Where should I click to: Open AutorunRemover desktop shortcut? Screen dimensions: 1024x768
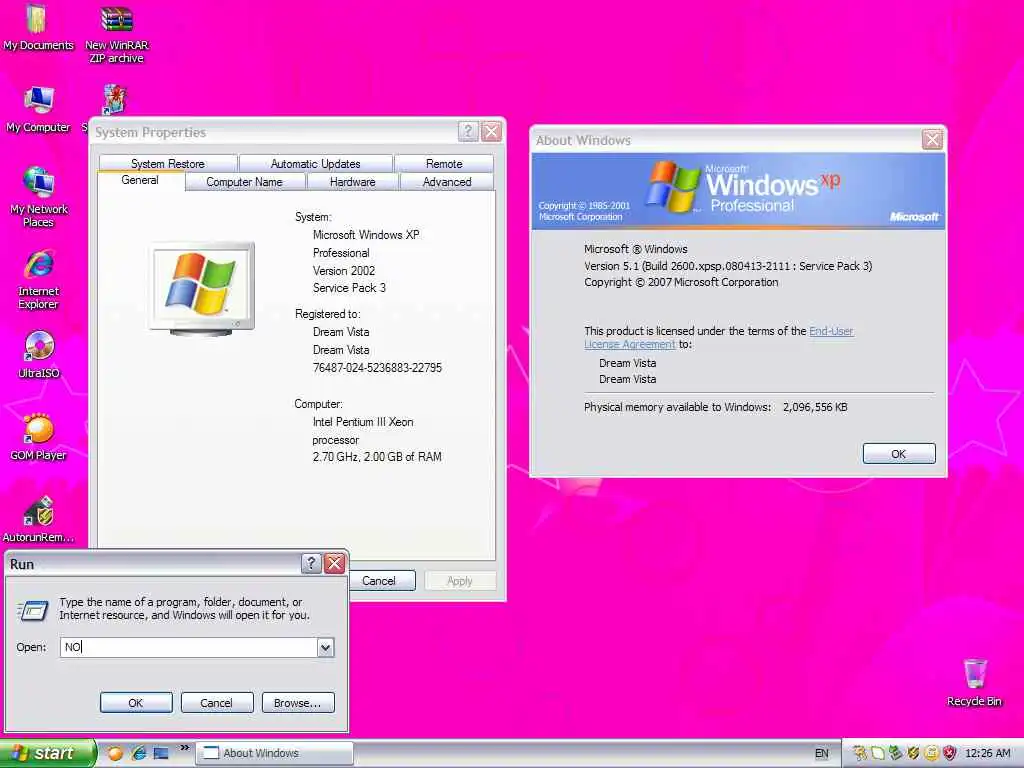tap(39, 520)
